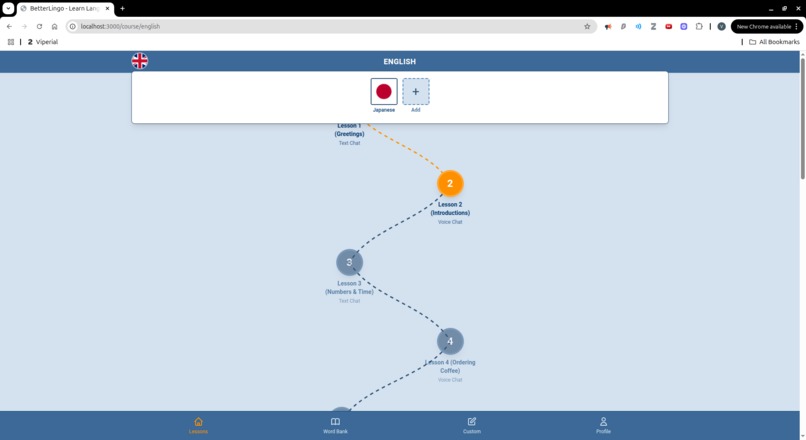Open the apps grid in bookmarks bar
The image size is (806, 440).
coord(11,42)
